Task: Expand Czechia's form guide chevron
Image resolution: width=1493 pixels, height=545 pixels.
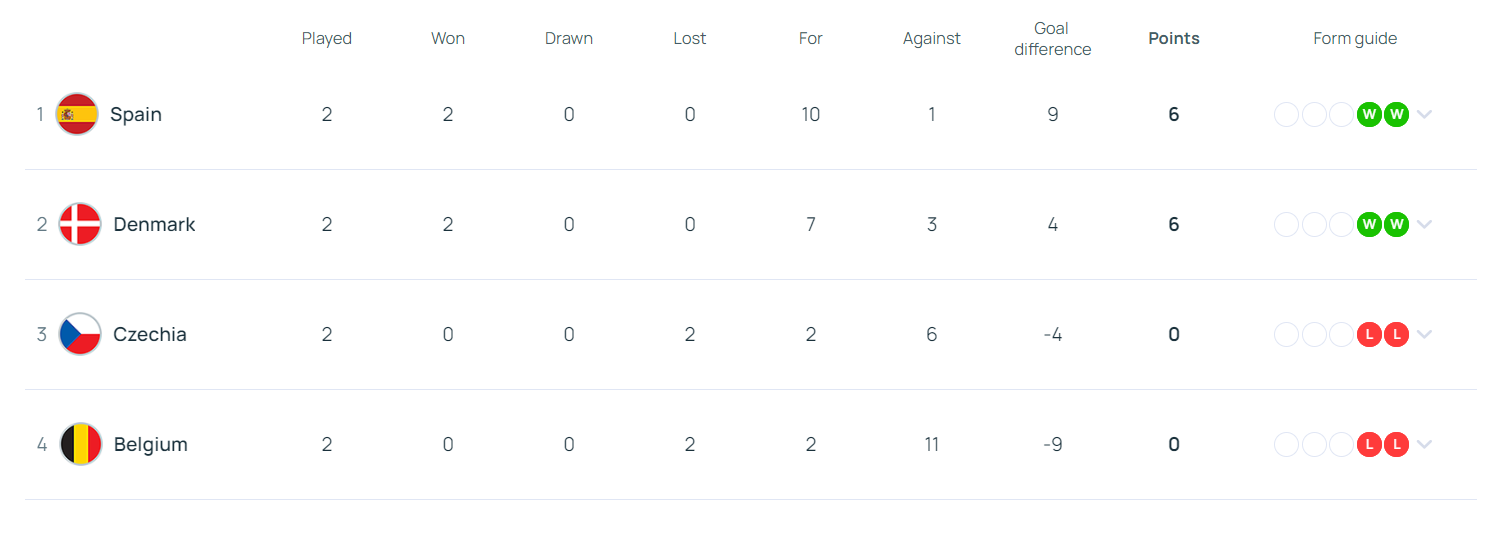Action: [1425, 334]
